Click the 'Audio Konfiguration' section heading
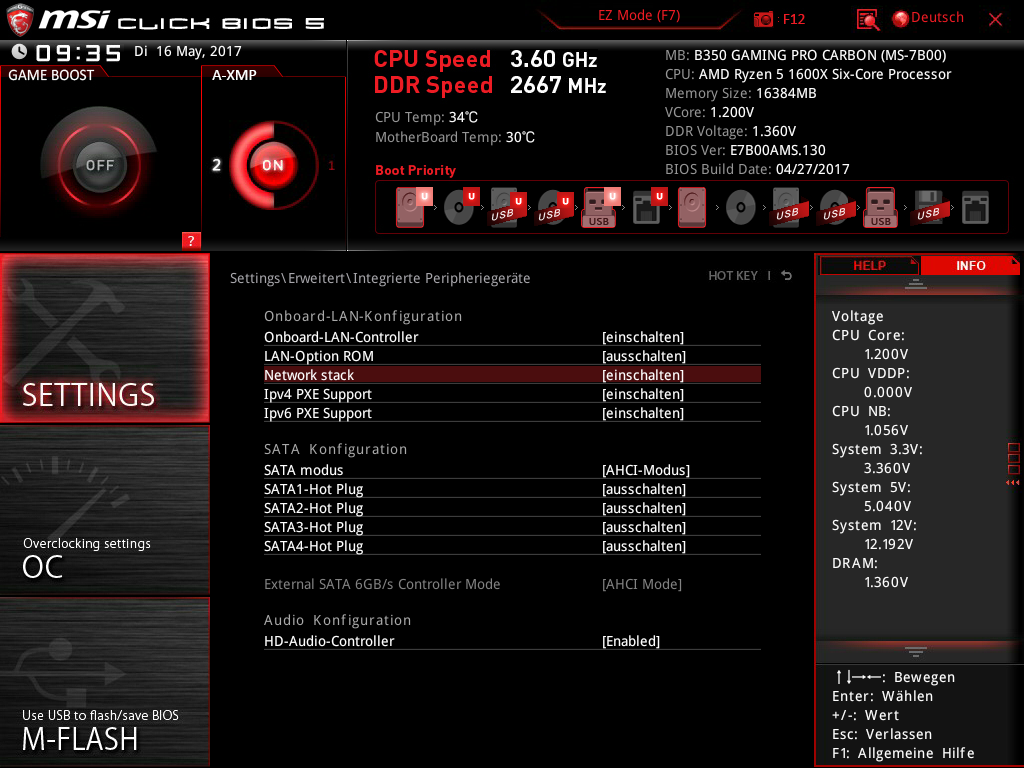The width and height of the screenshot is (1024, 768). [x=338, y=620]
